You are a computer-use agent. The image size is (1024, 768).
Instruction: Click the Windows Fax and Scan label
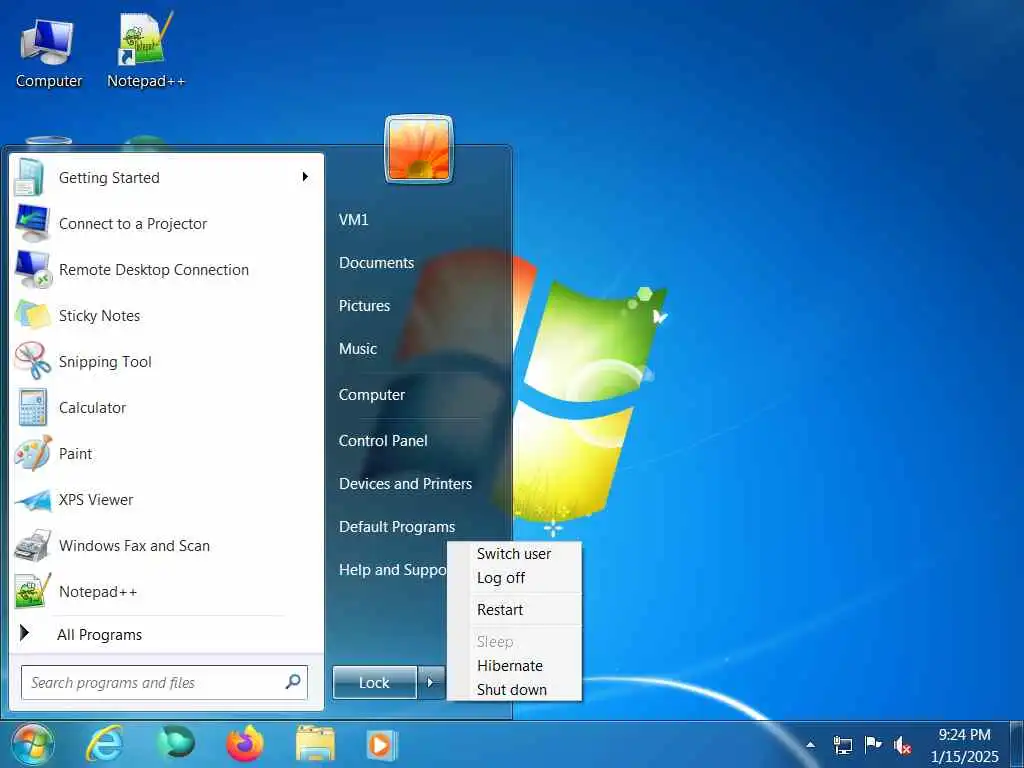134,545
